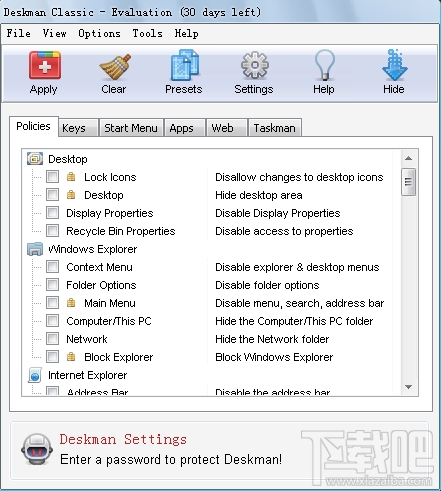Screen dimensions: 441x491
Task: Click the policies list scrollbar thumb
Action: [408, 182]
